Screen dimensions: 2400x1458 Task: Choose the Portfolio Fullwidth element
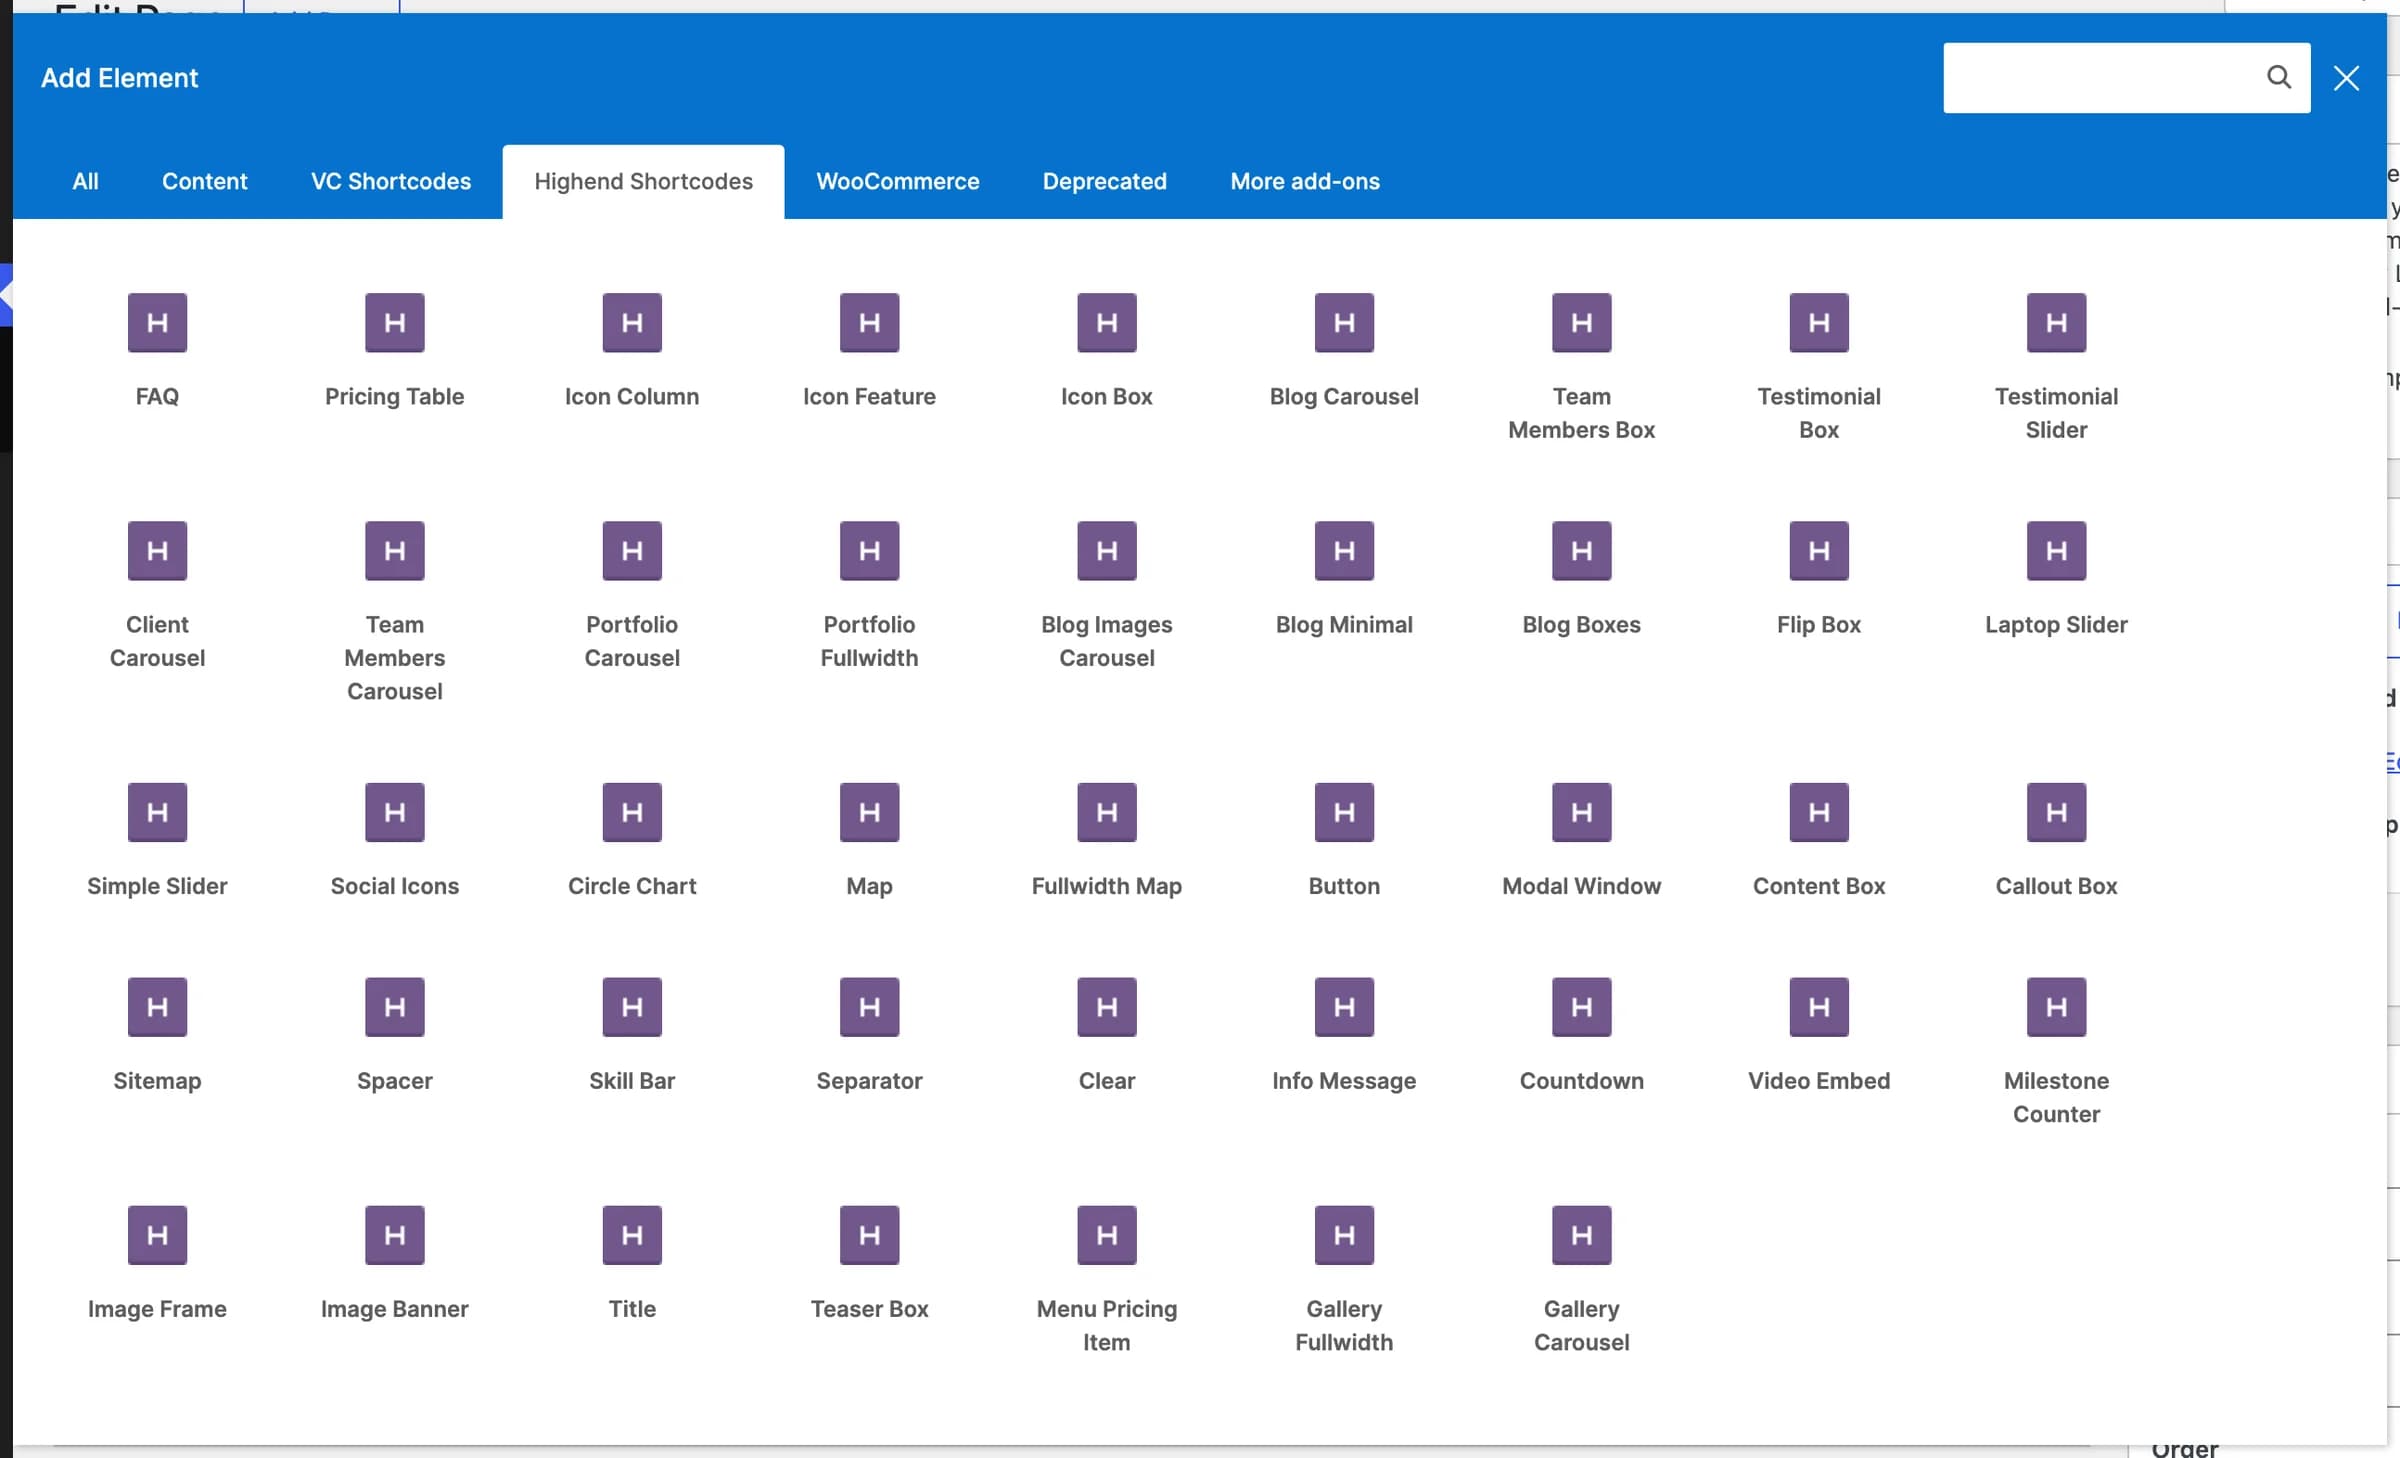869,594
